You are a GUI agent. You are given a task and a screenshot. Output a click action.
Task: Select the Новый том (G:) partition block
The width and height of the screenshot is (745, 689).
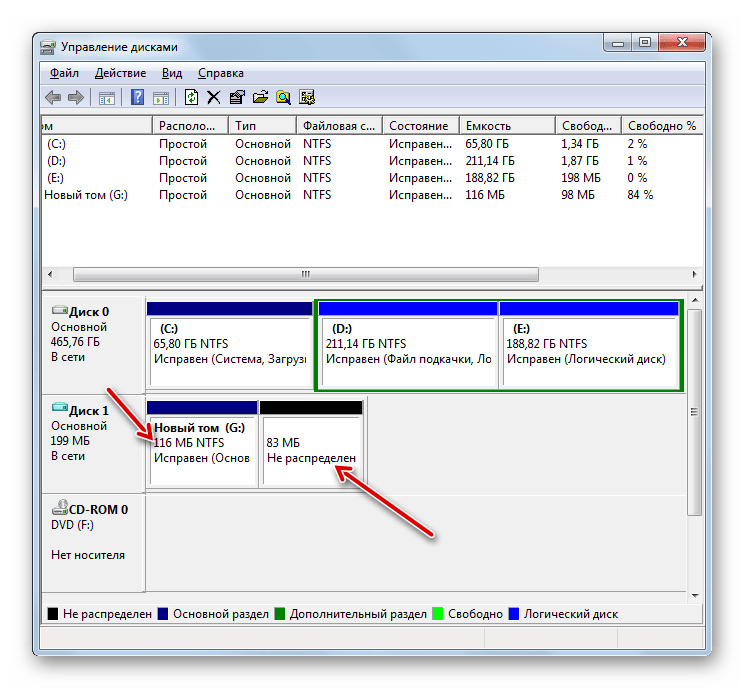(202, 444)
